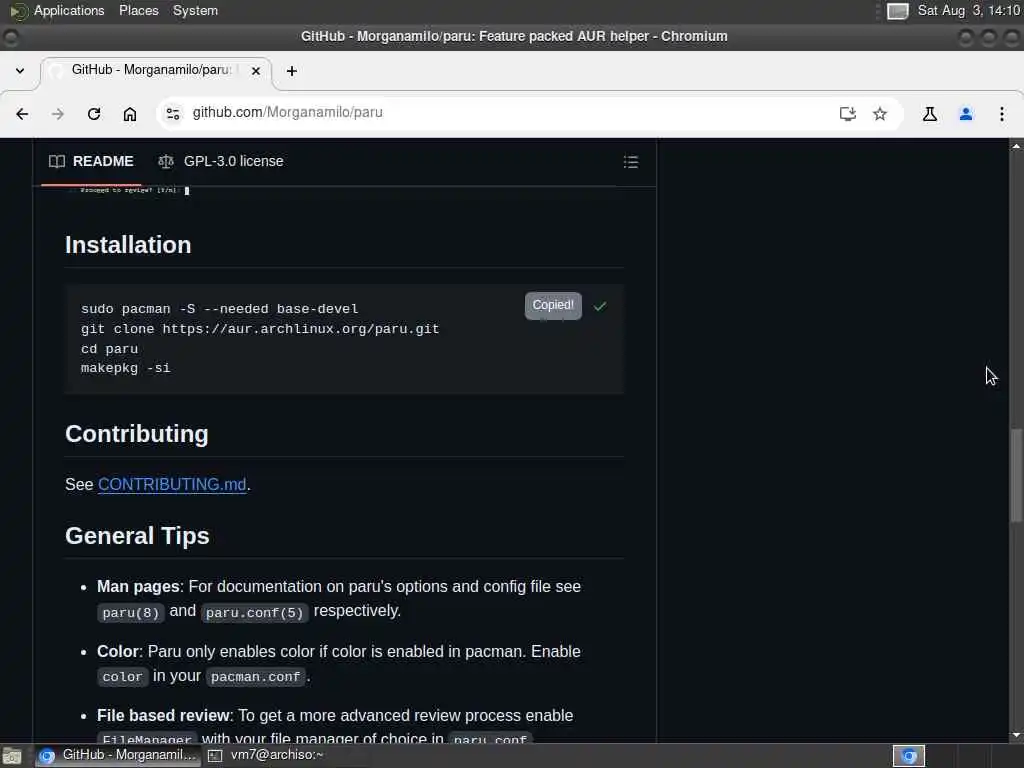Click the page vertical scrollbar thumb
The height and width of the screenshot is (768, 1024).
1016,475
